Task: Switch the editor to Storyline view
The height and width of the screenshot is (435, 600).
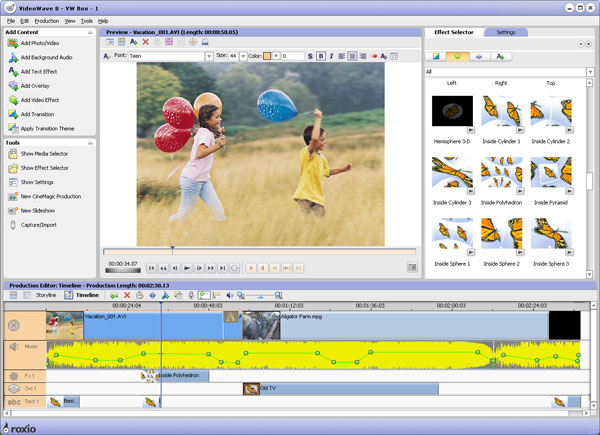Action: pos(46,295)
